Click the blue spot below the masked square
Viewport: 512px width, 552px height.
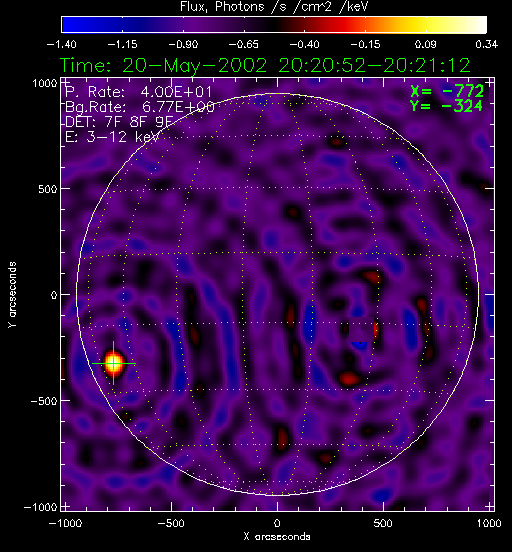pyautogui.click(x=360, y=345)
